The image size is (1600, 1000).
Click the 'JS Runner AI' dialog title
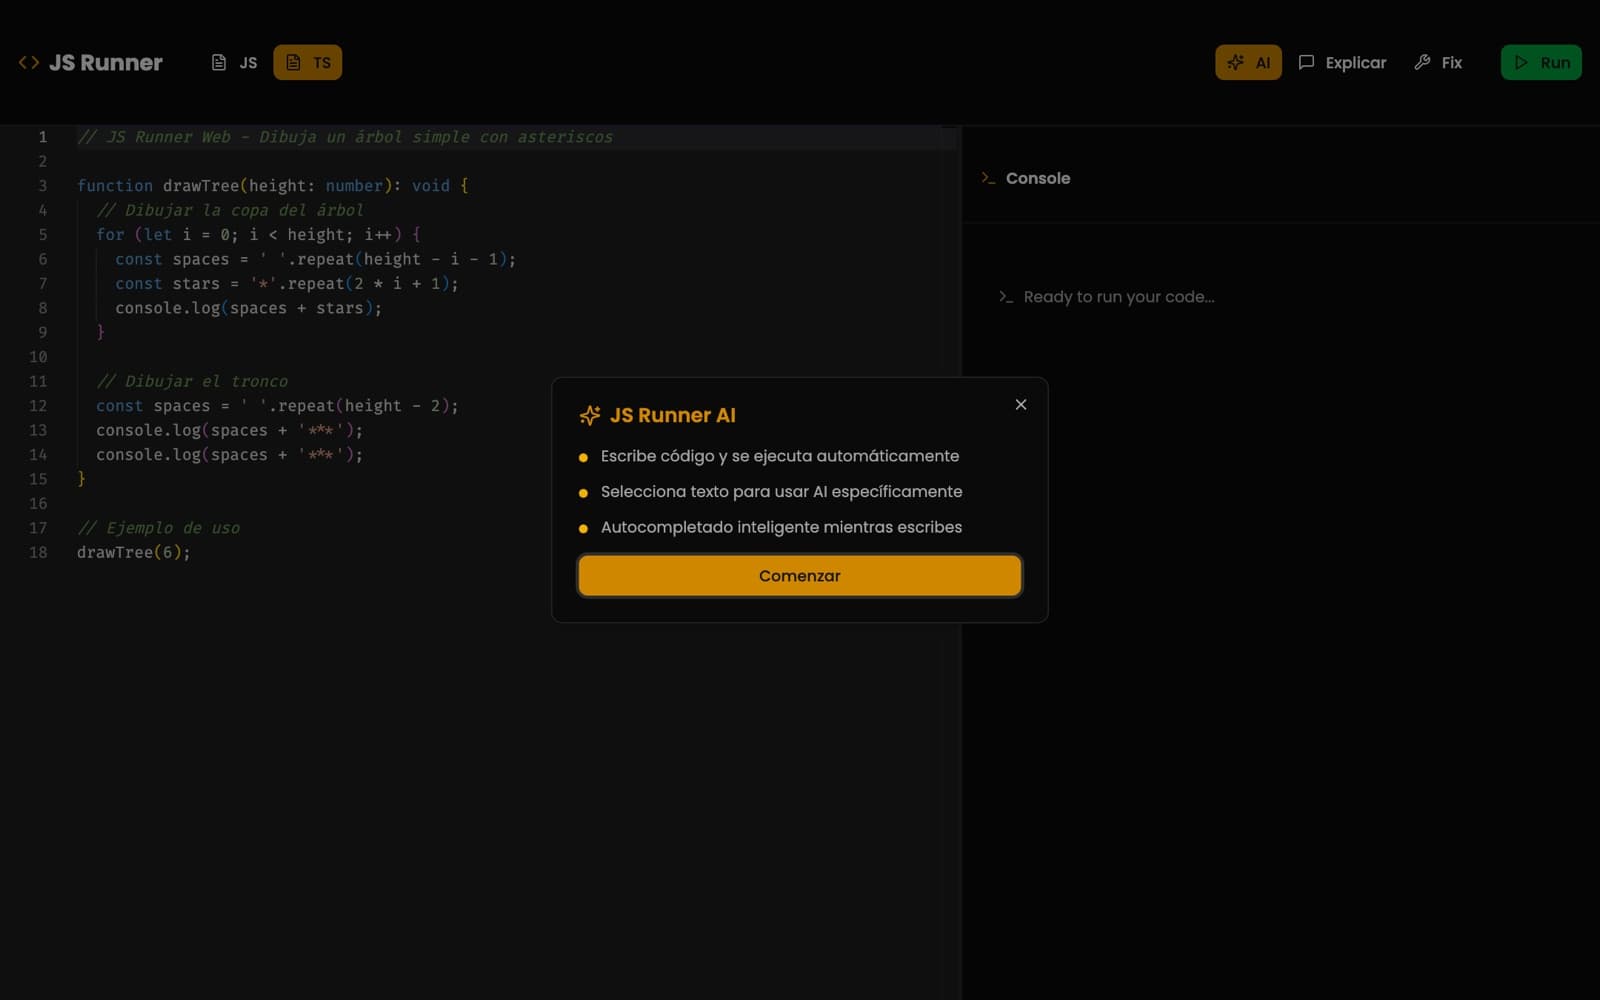pos(673,415)
